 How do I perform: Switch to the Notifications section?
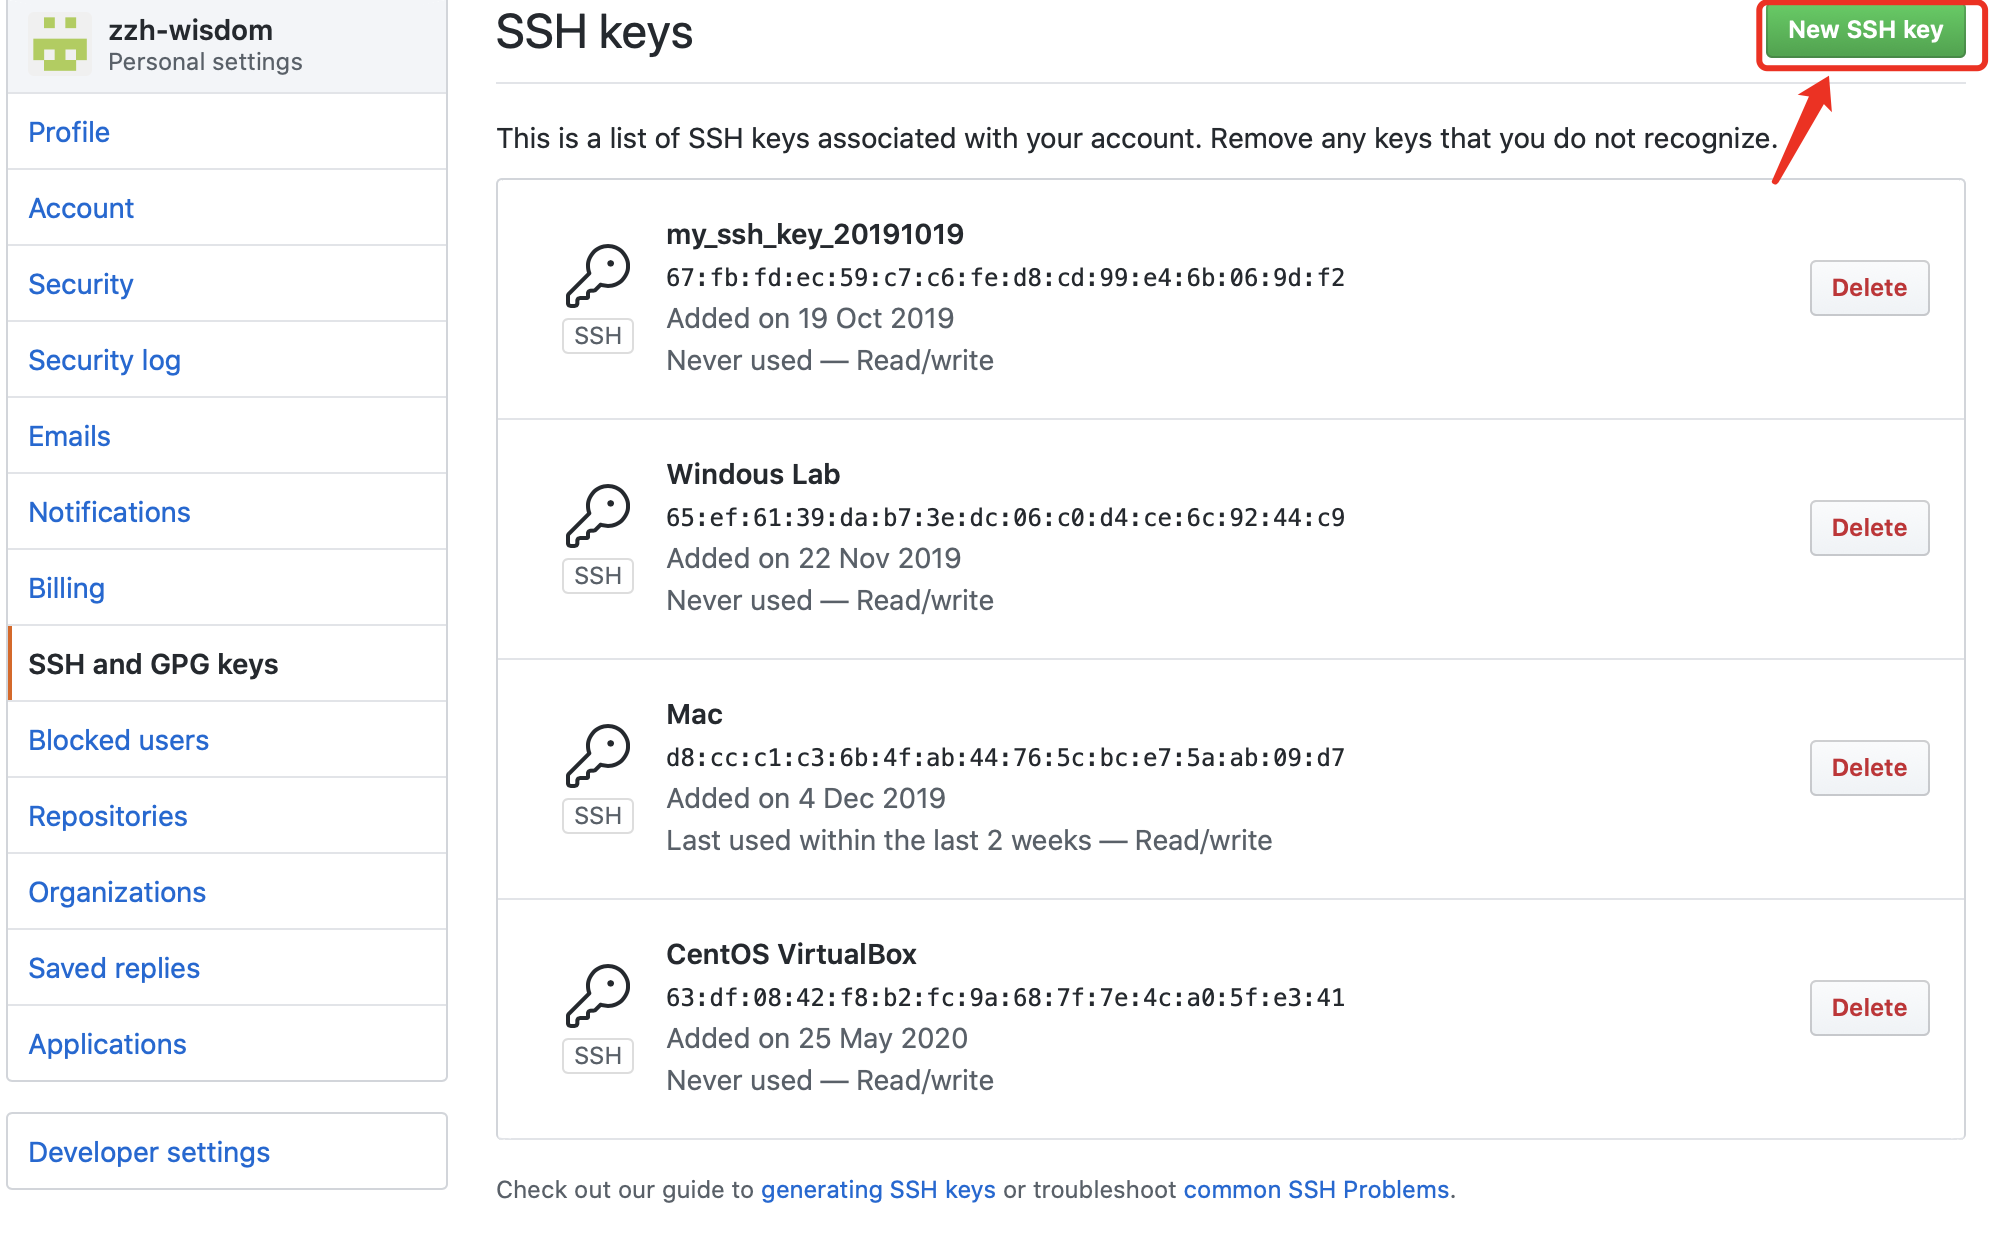[109, 511]
